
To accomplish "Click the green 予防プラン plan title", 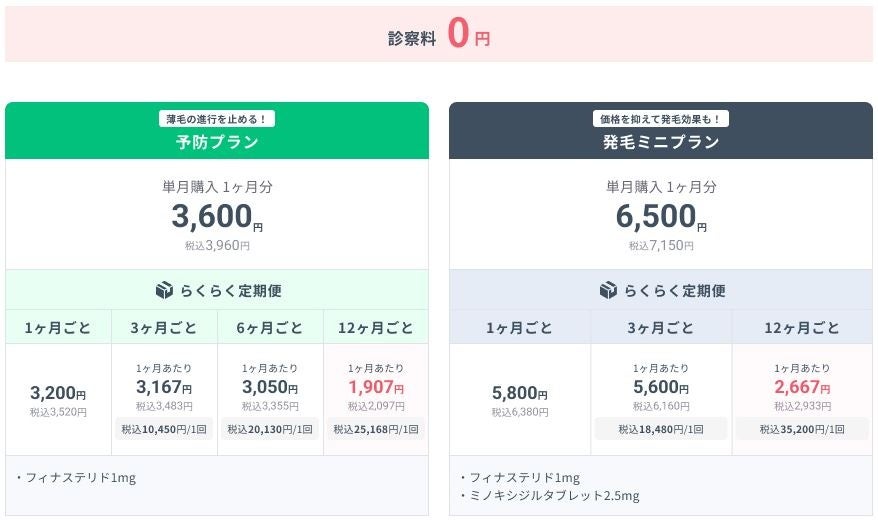I will pyautogui.click(x=217, y=142).
